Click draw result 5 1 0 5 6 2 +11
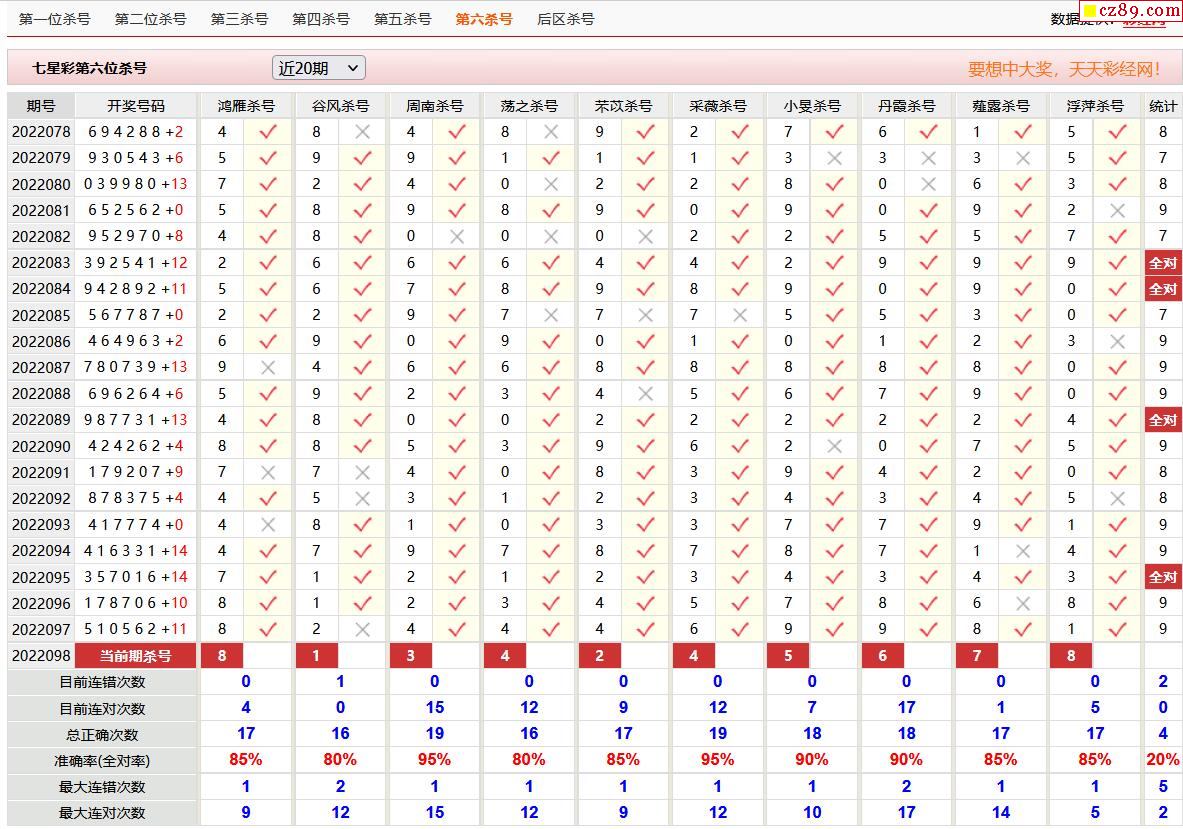Viewport: 1183px width, 829px height. click(x=136, y=629)
